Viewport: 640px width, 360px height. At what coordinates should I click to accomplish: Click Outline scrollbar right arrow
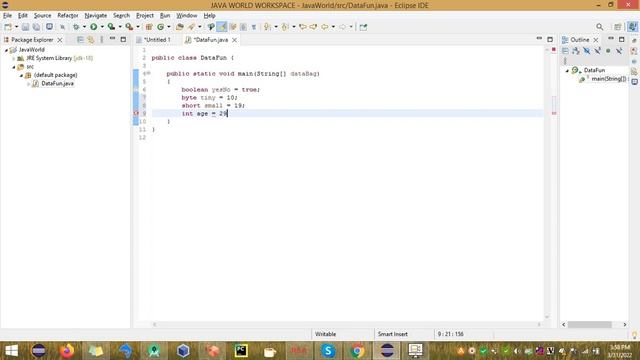tap(624, 324)
